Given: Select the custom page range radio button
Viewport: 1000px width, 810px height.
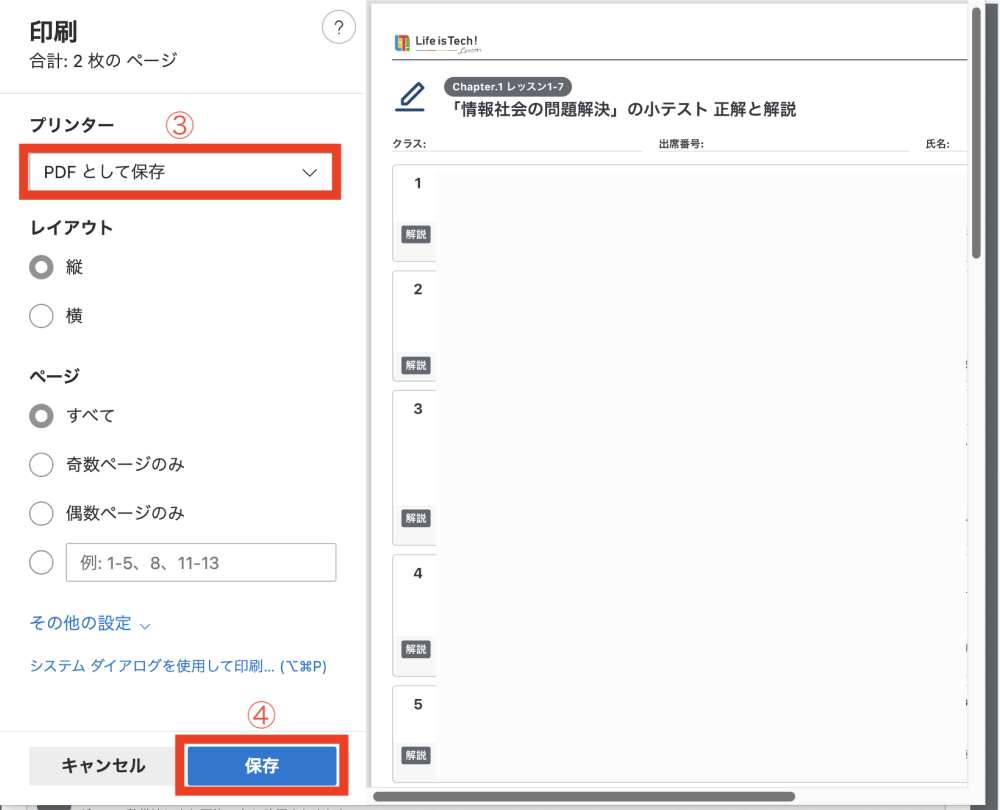Looking at the screenshot, I should tap(42, 563).
